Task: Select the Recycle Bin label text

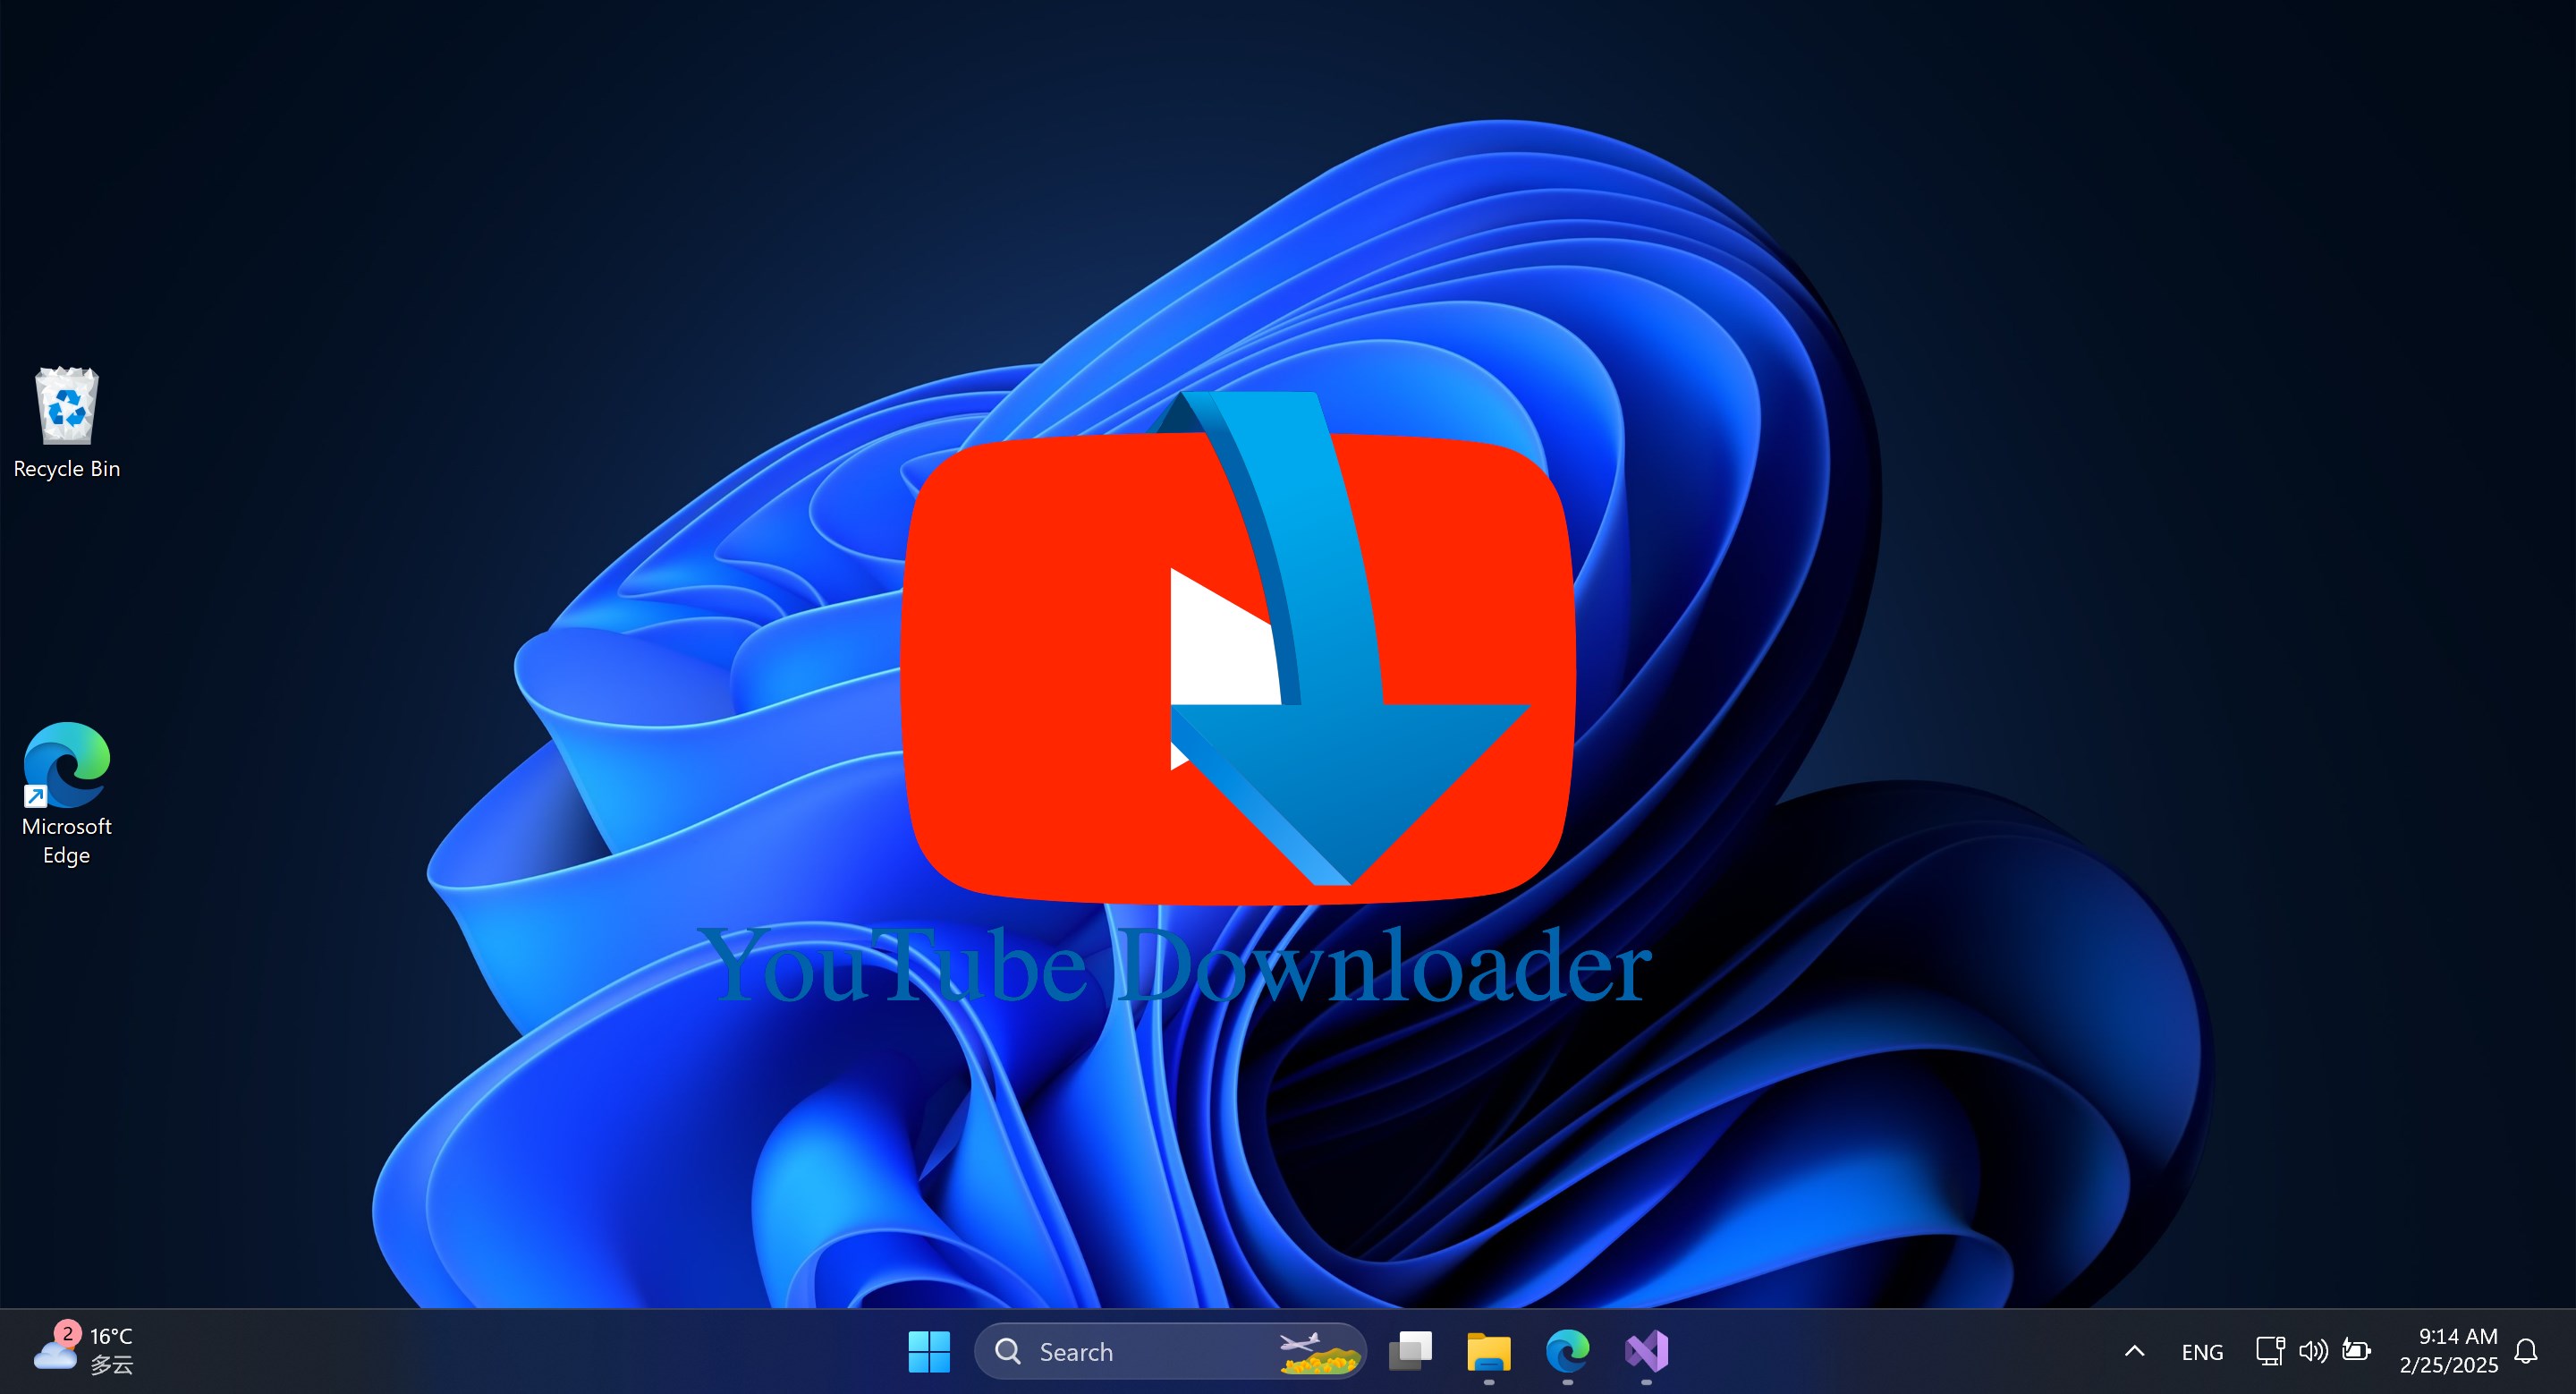Action: pos(66,468)
